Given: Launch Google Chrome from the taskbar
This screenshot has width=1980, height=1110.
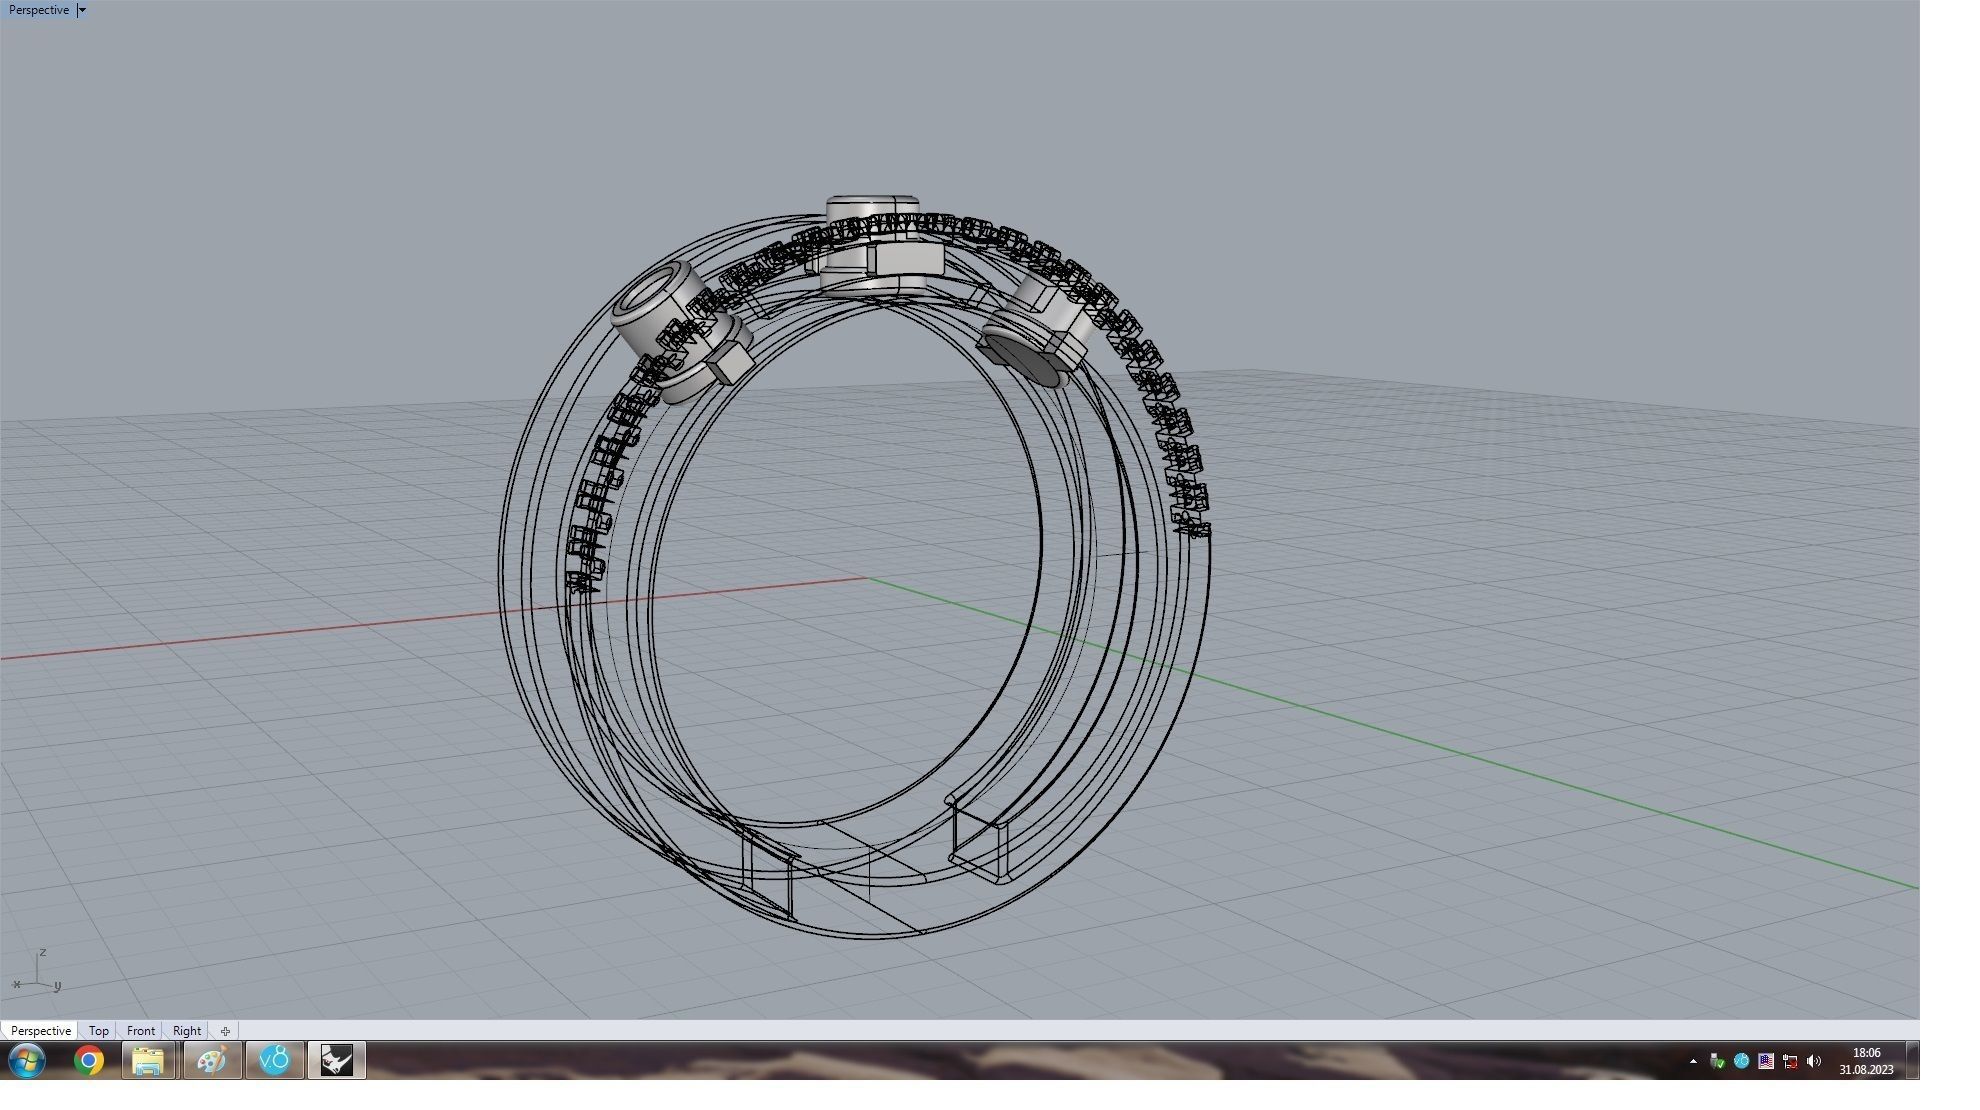Looking at the screenshot, I should [x=88, y=1060].
